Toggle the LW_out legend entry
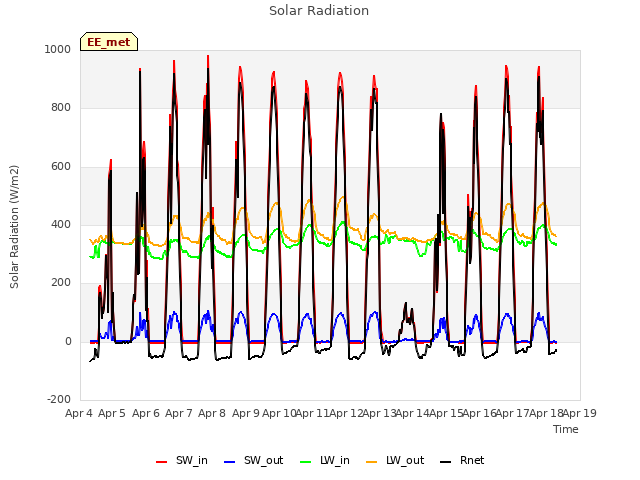 point(395,460)
